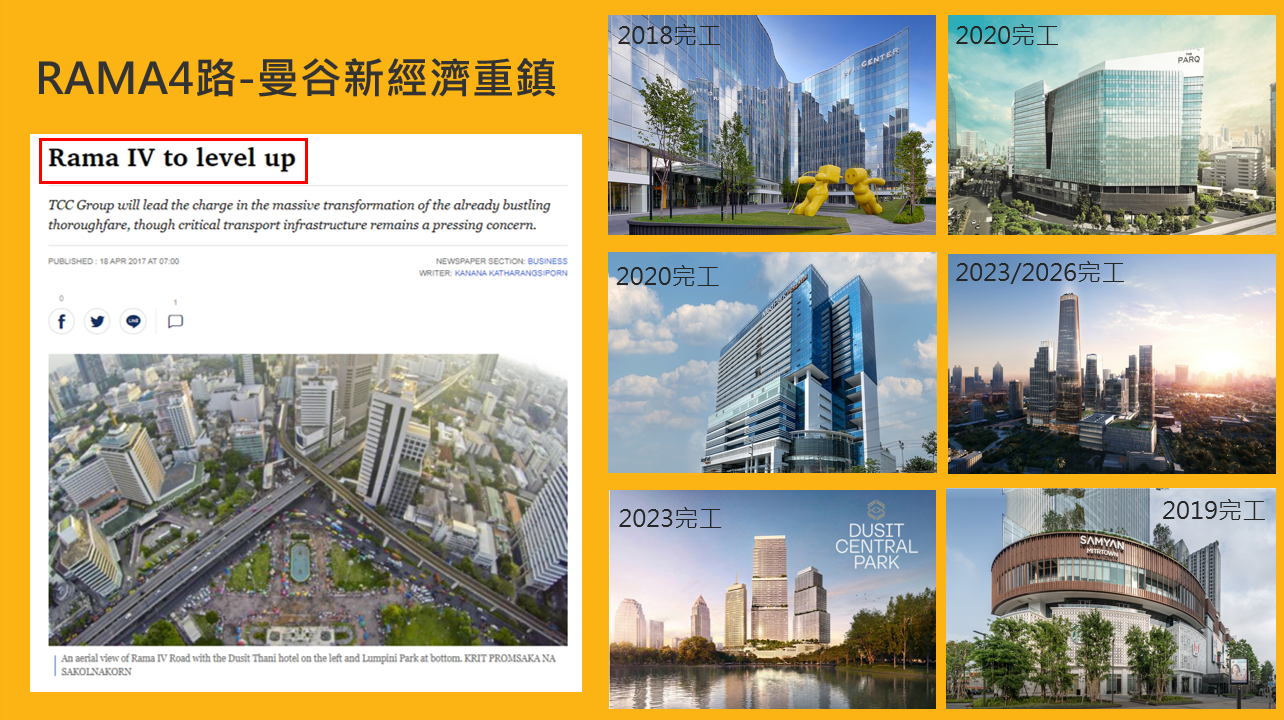Share the article via LINE icon
The width and height of the screenshot is (1284, 720).
pos(133,321)
